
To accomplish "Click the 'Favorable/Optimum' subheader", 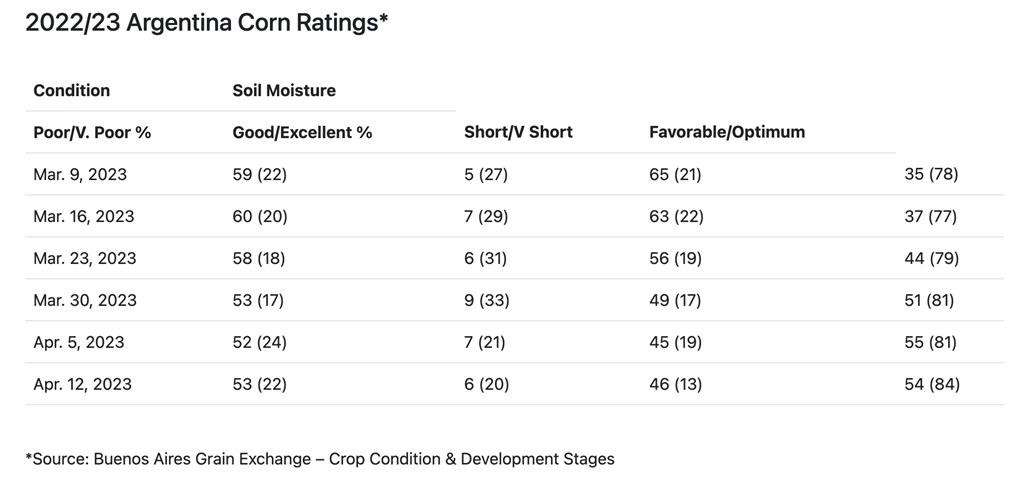I will coord(727,132).
